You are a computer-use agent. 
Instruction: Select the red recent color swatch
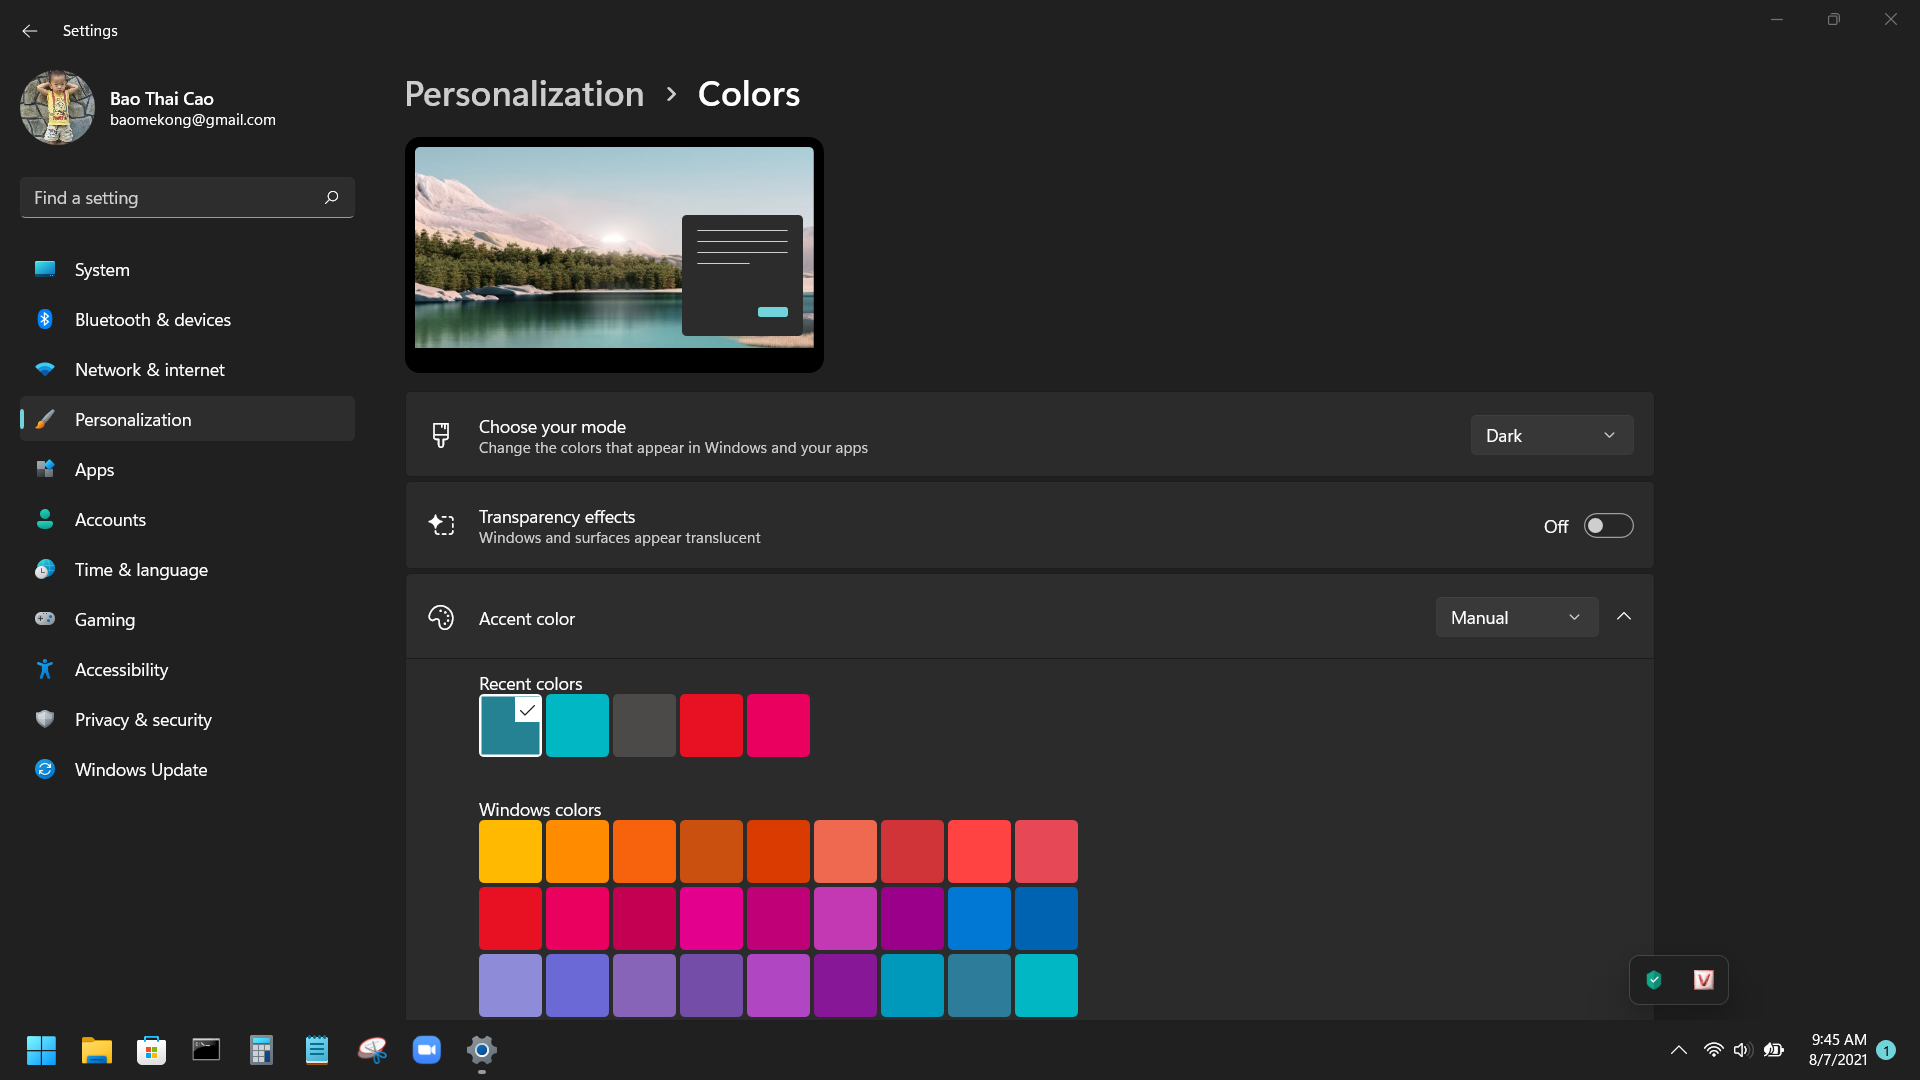pyautogui.click(x=711, y=725)
